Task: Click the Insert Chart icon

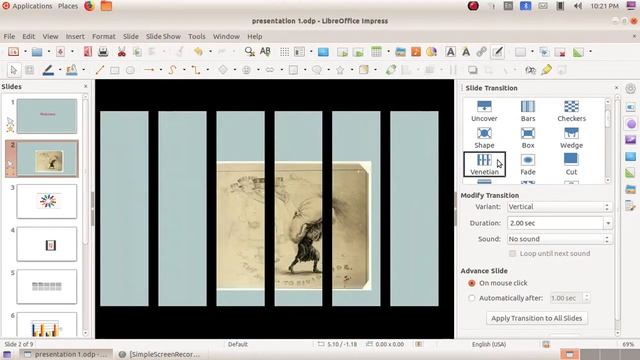Action: (x=431, y=52)
